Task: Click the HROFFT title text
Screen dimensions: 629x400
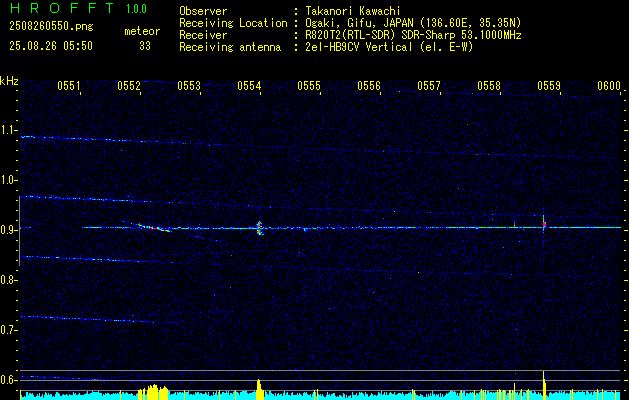Action: [63, 8]
